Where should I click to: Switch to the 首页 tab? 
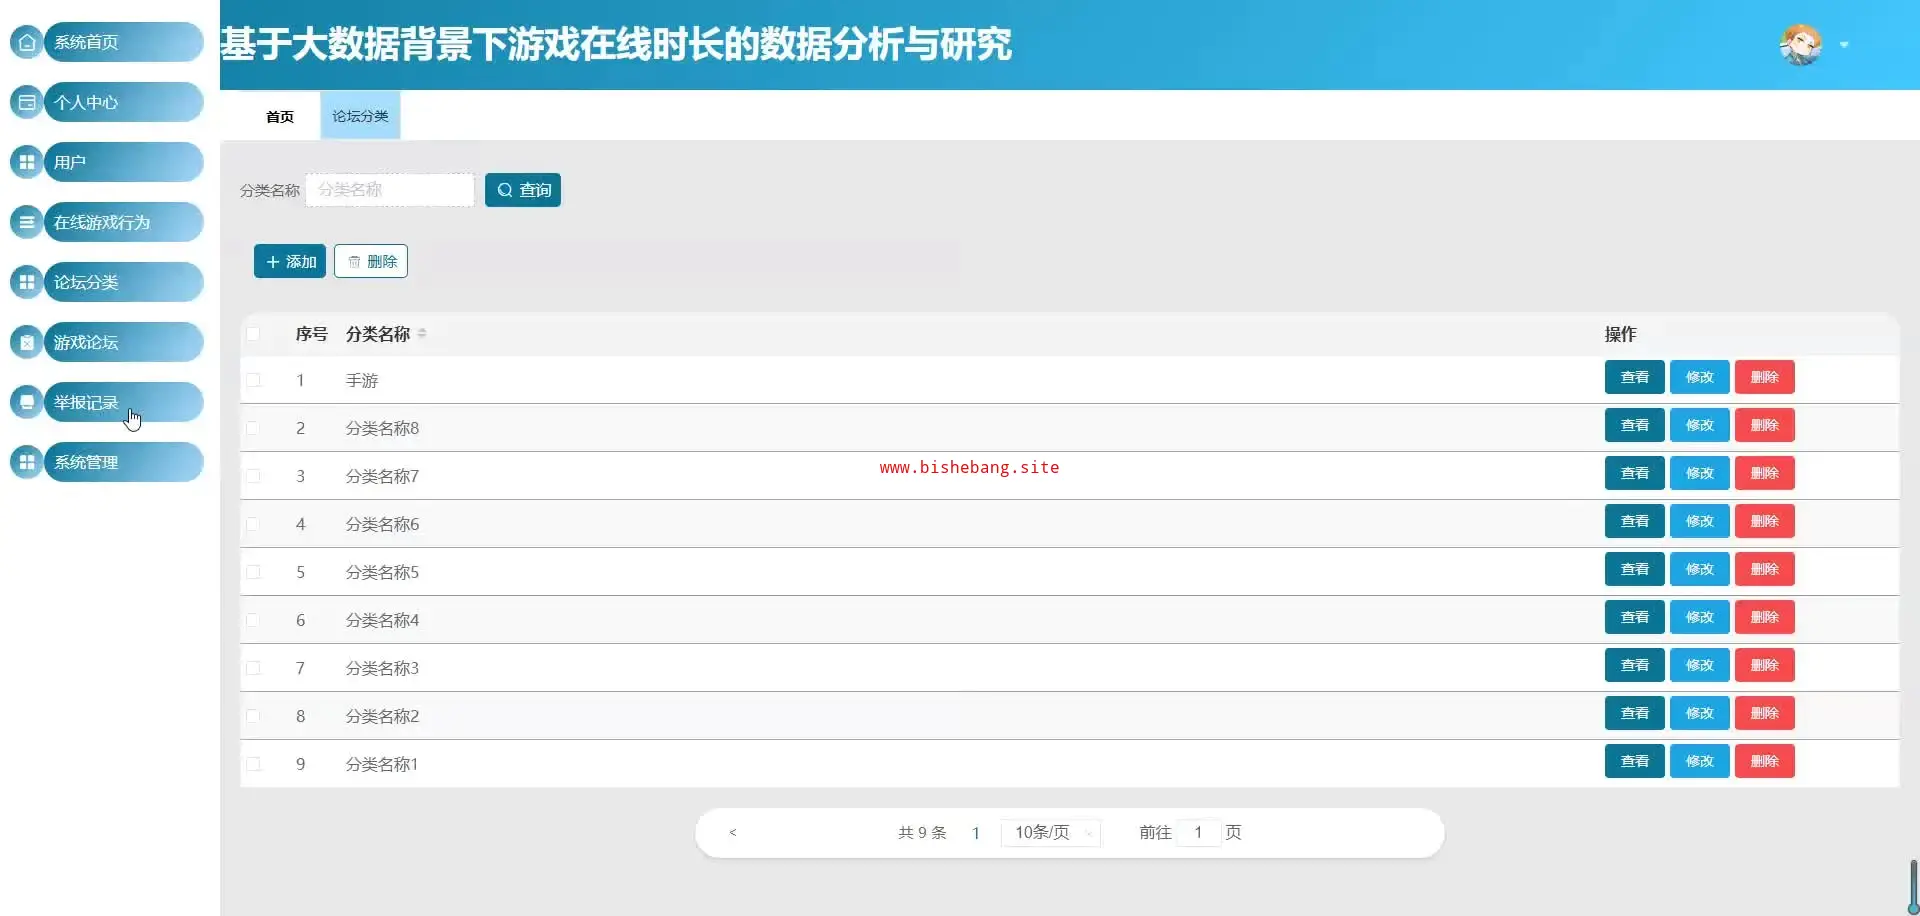pos(280,116)
